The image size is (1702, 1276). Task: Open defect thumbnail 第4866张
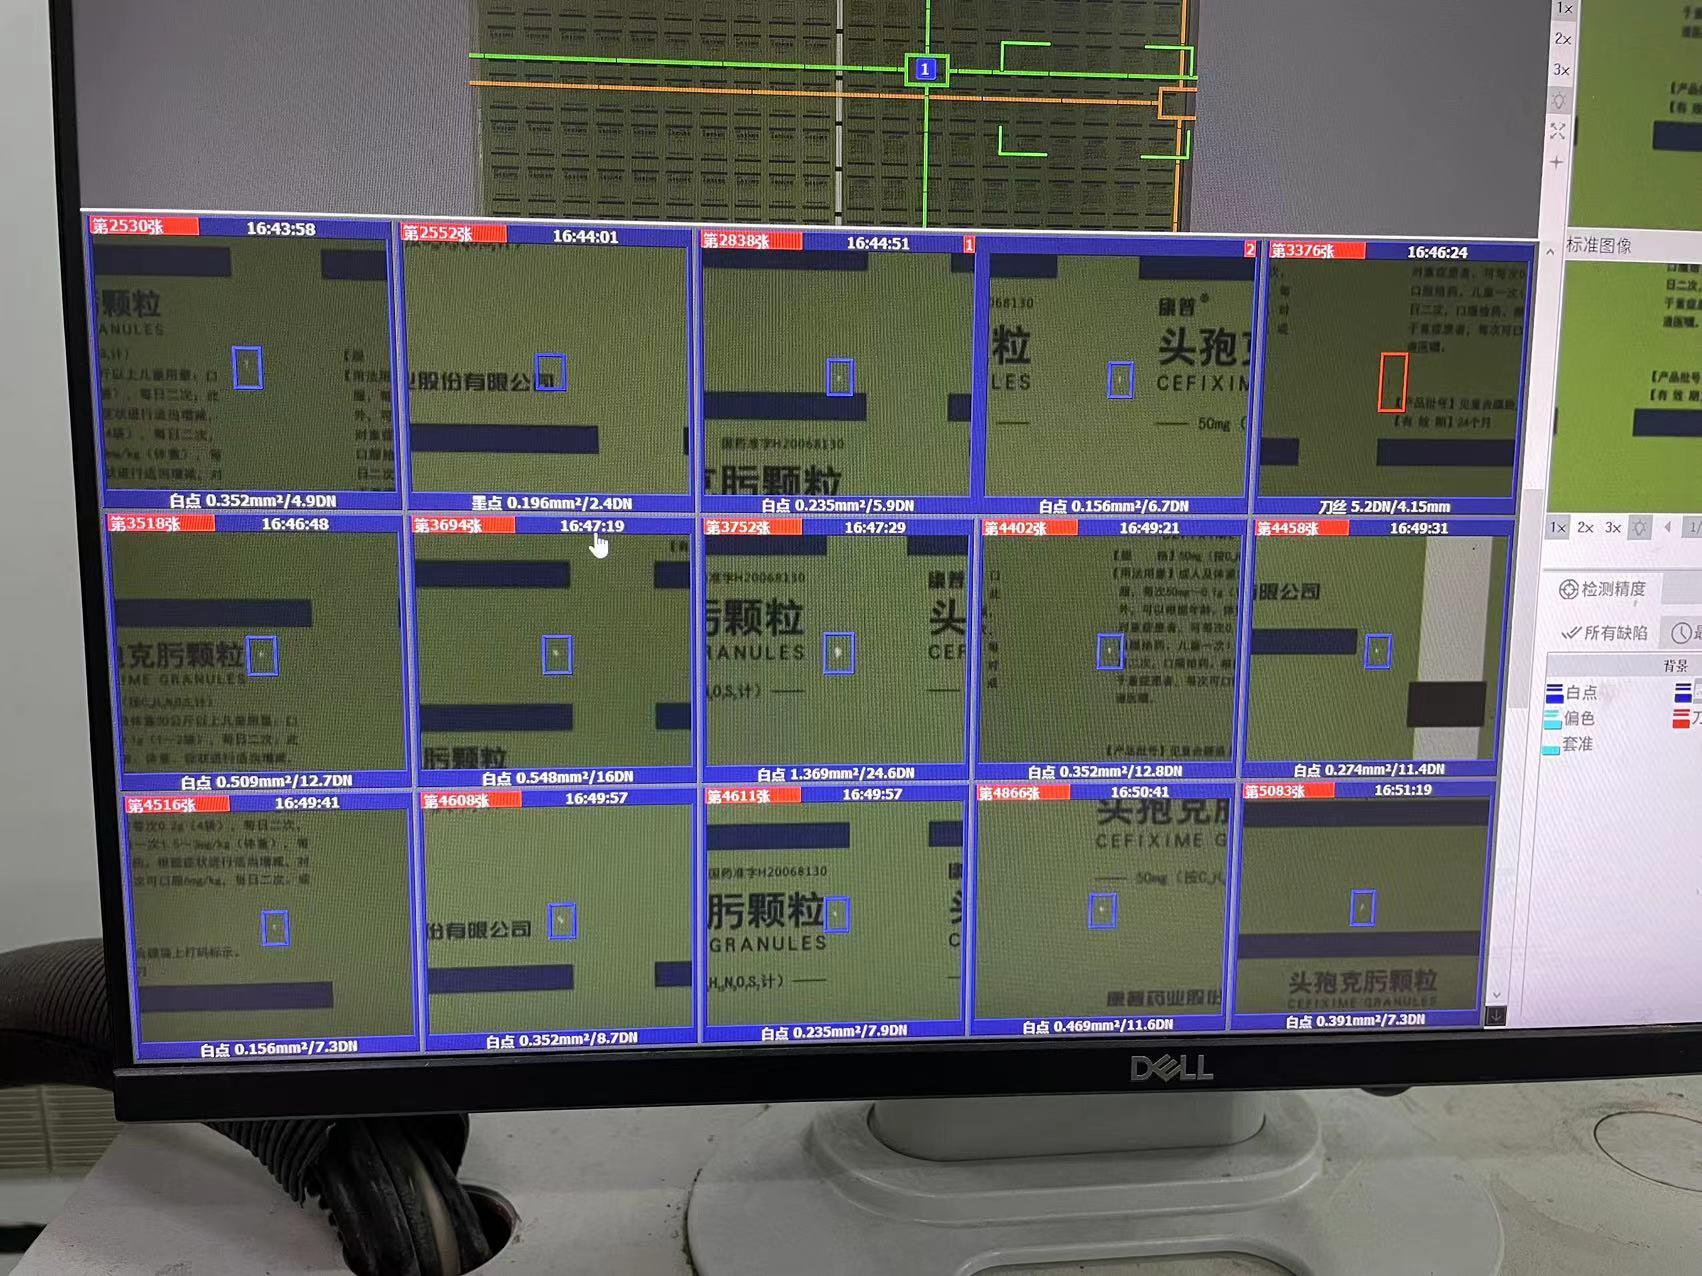pos(1101,909)
